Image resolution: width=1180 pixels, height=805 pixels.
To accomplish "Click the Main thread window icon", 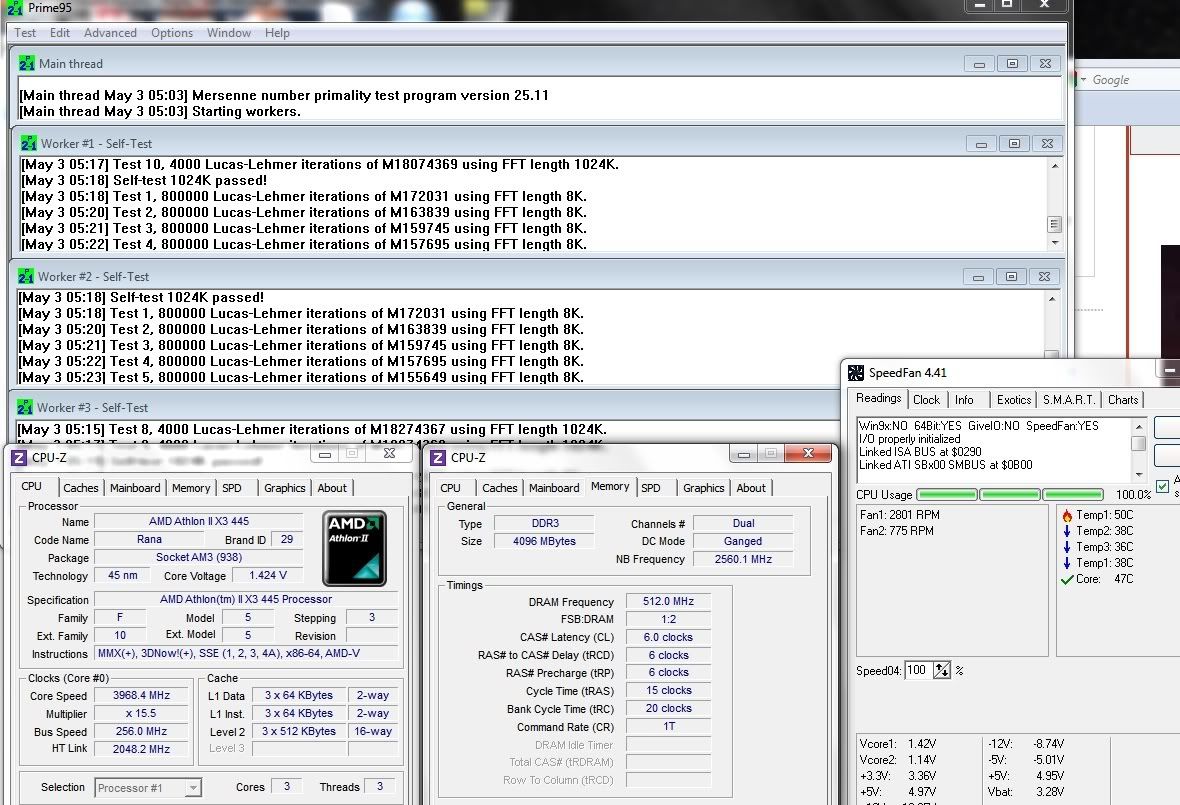I will tap(26, 63).
